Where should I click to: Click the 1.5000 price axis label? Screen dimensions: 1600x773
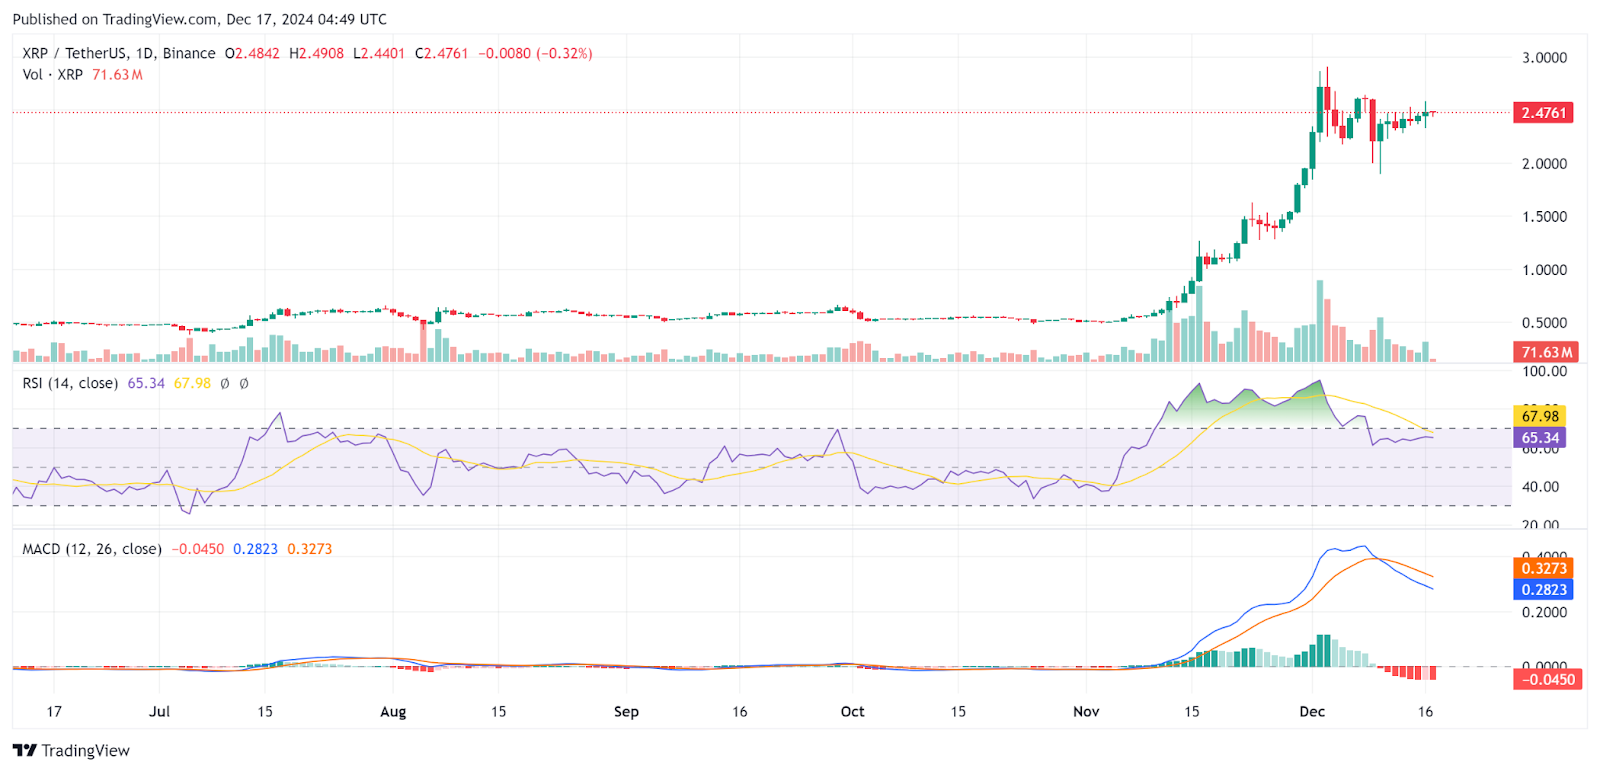(1544, 217)
